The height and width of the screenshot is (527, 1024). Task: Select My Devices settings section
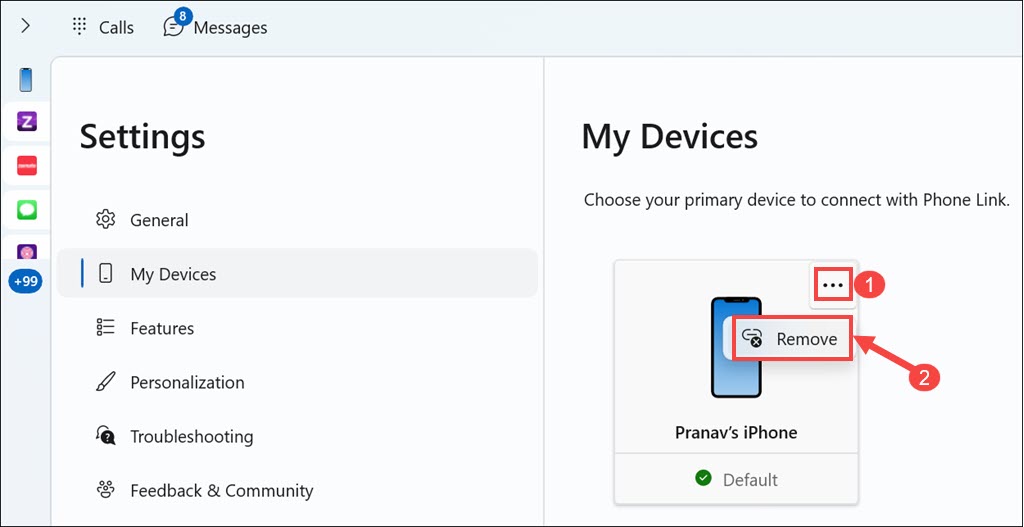[173, 274]
